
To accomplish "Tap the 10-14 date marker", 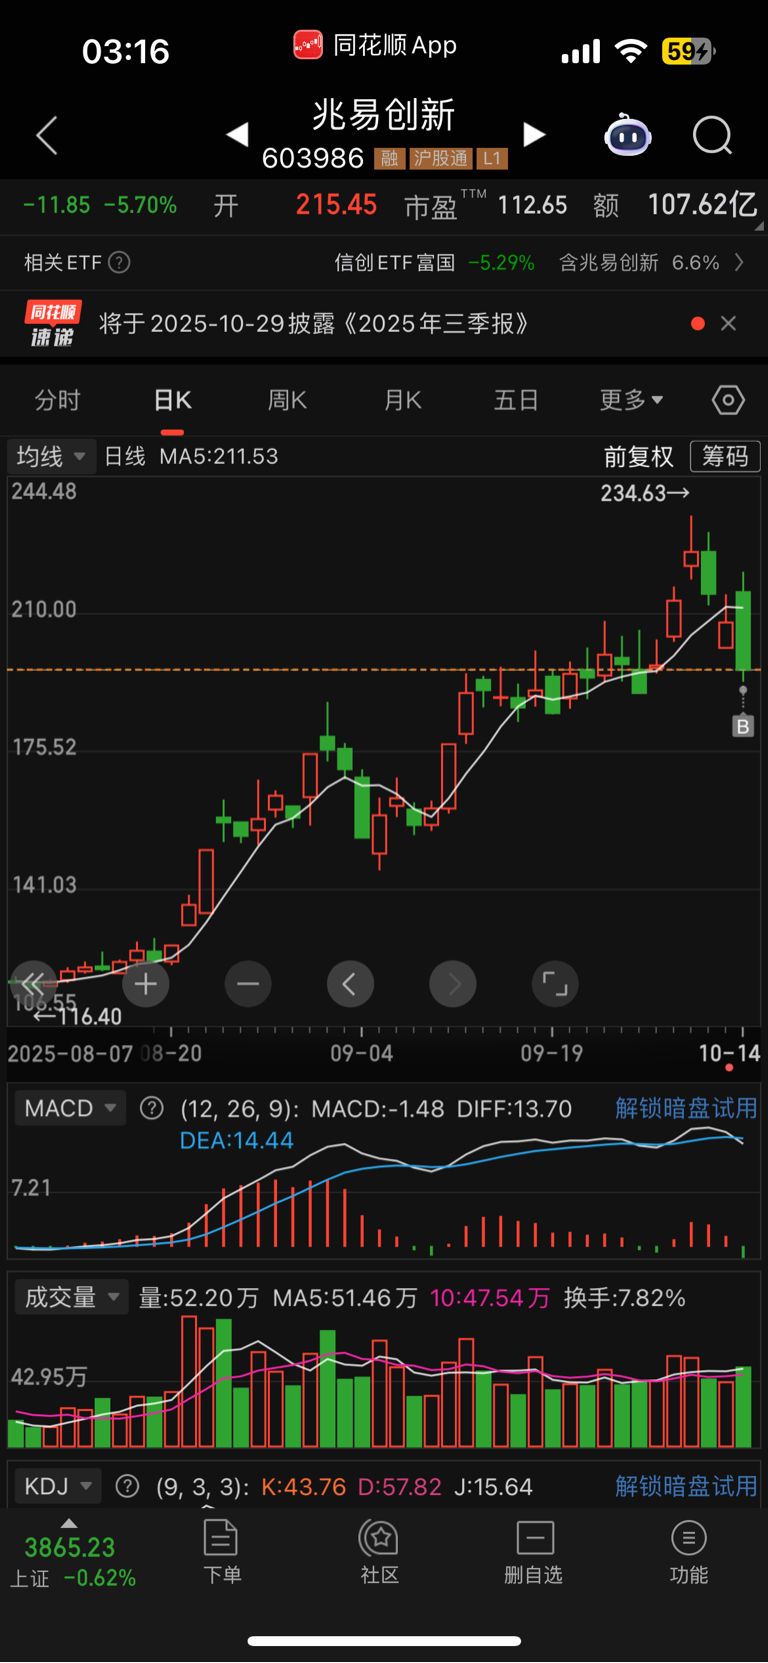I will point(729,1053).
